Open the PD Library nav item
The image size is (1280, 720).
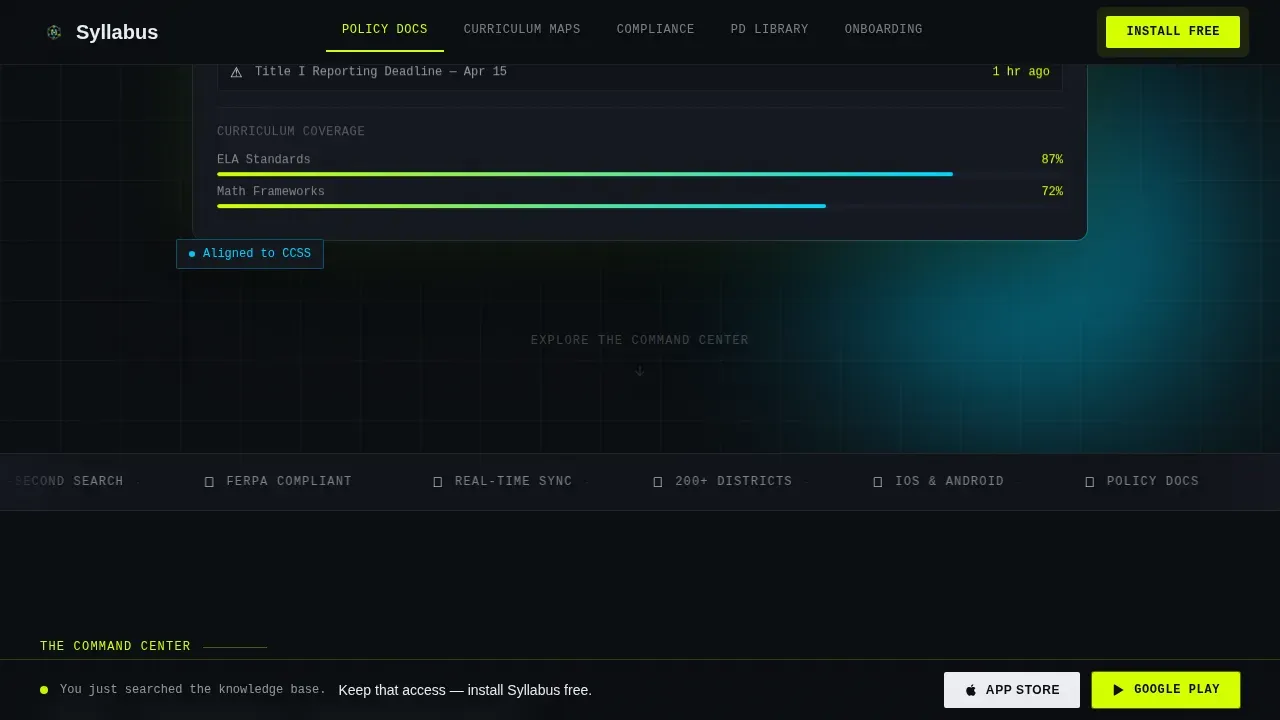click(770, 30)
